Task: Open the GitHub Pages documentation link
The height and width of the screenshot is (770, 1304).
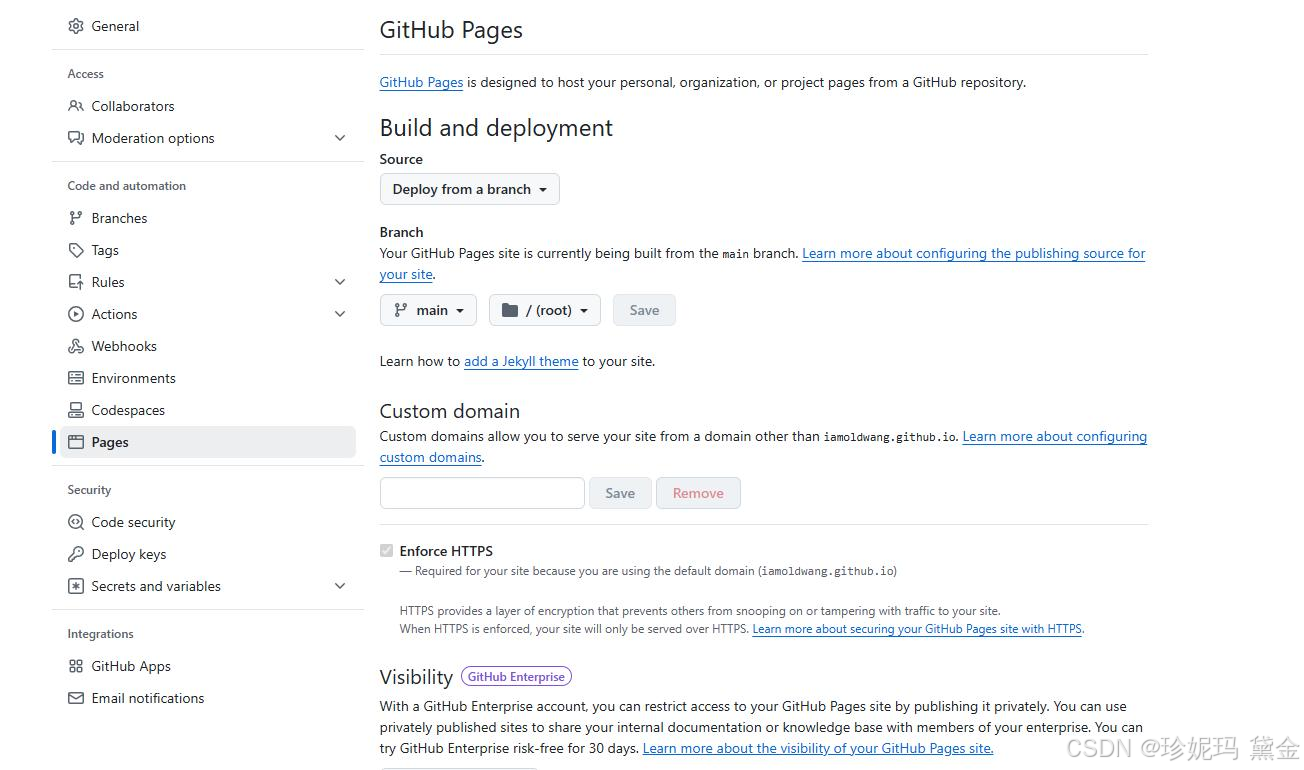Action: pos(421,82)
